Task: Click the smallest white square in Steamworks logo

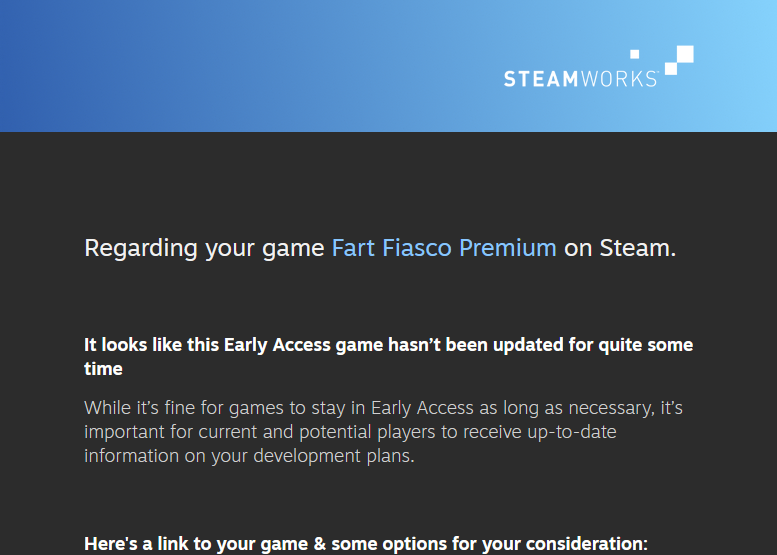Action: [x=635, y=53]
